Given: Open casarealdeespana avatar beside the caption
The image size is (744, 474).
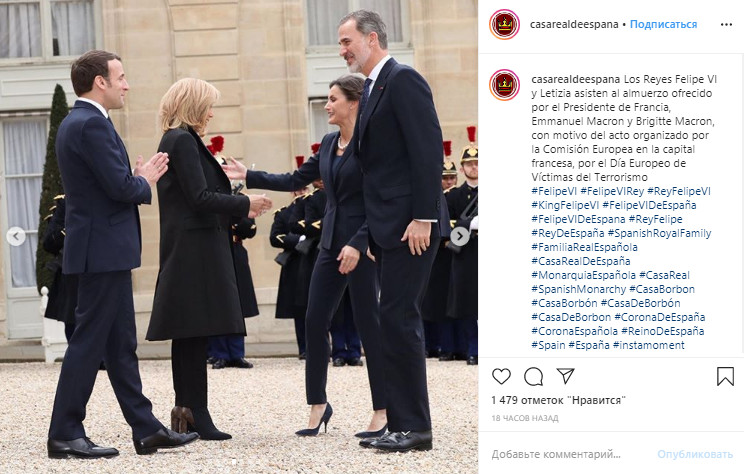Looking at the screenshot, I should point(504,85).
